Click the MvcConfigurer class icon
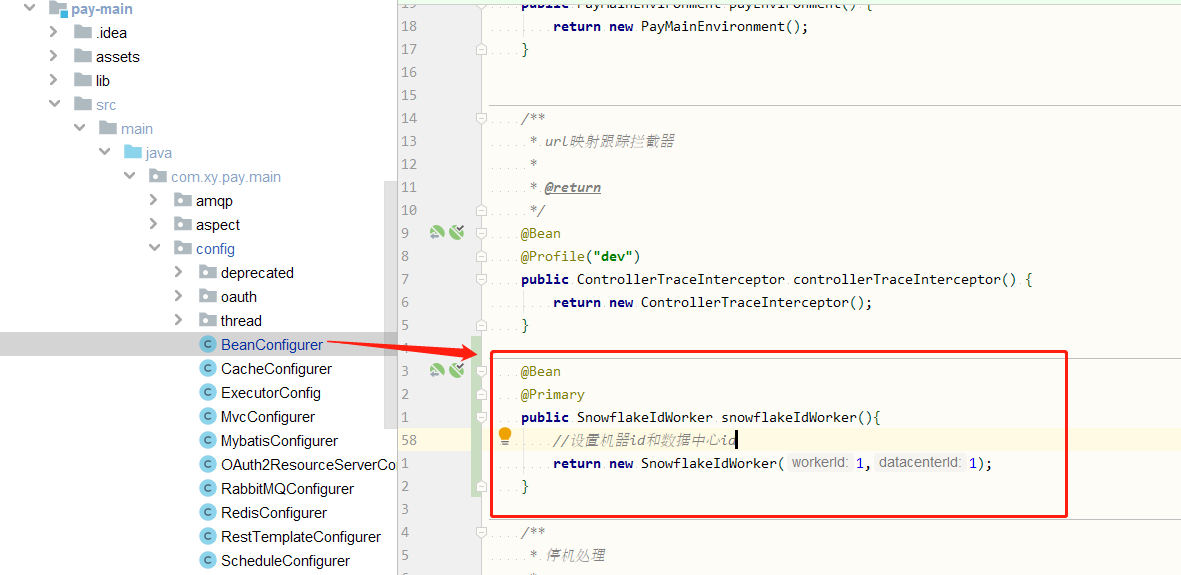Image resolution: width=1181 pixels, height=575 pixels. (207, 417)
